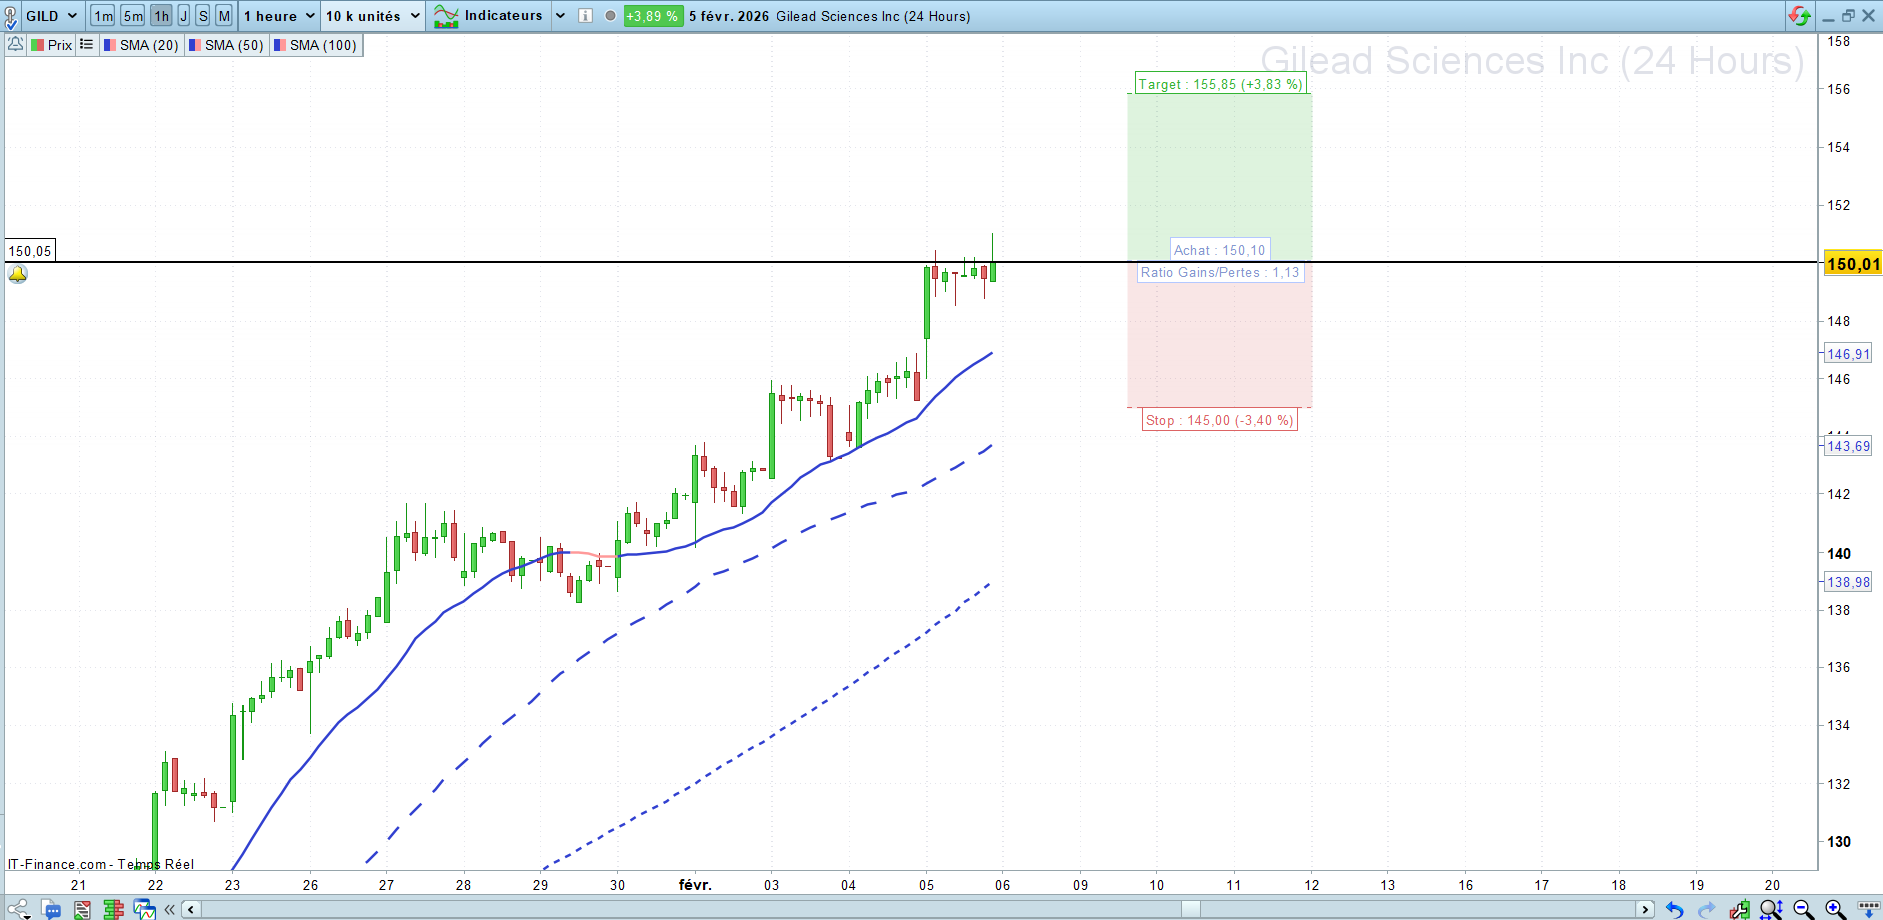1883x920 pixels.
Task: Click the IT-Finance.com link text
Action: pyautogui.click(x=58, y=864)
